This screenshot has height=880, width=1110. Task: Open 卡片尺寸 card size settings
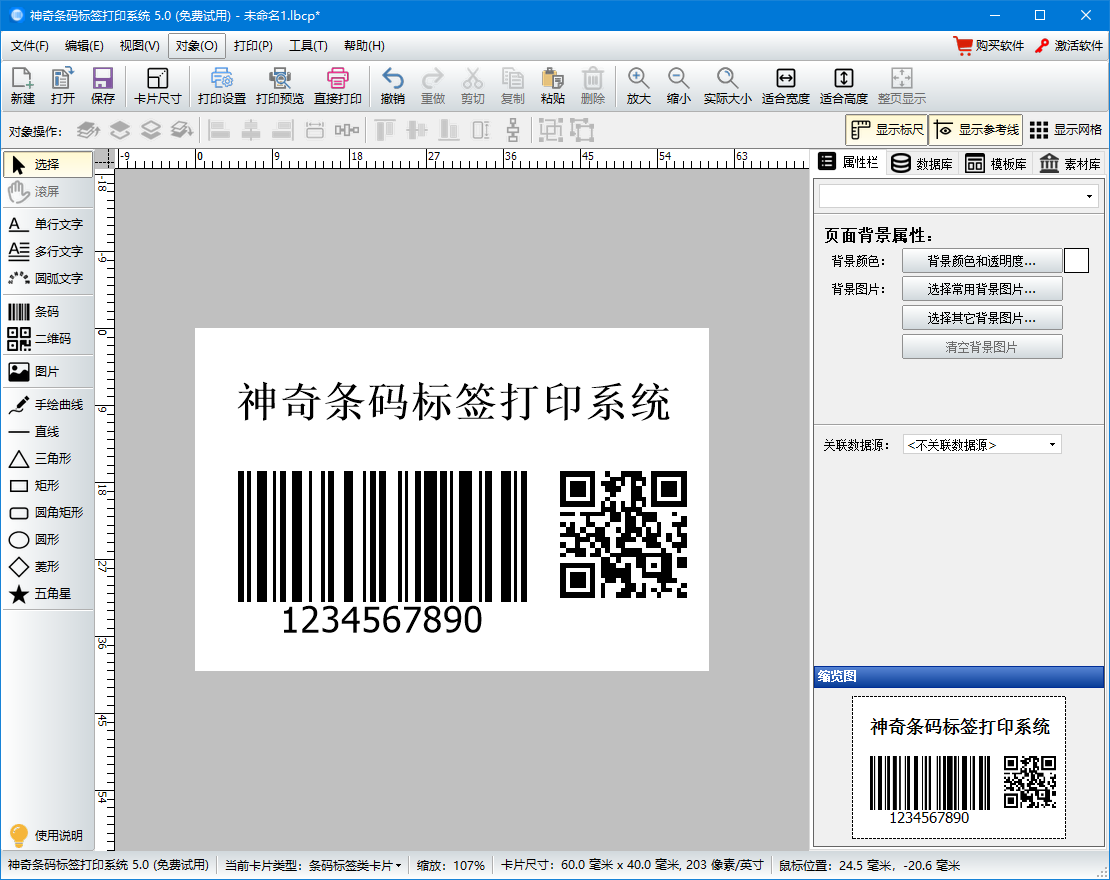[x=158, y=86]
